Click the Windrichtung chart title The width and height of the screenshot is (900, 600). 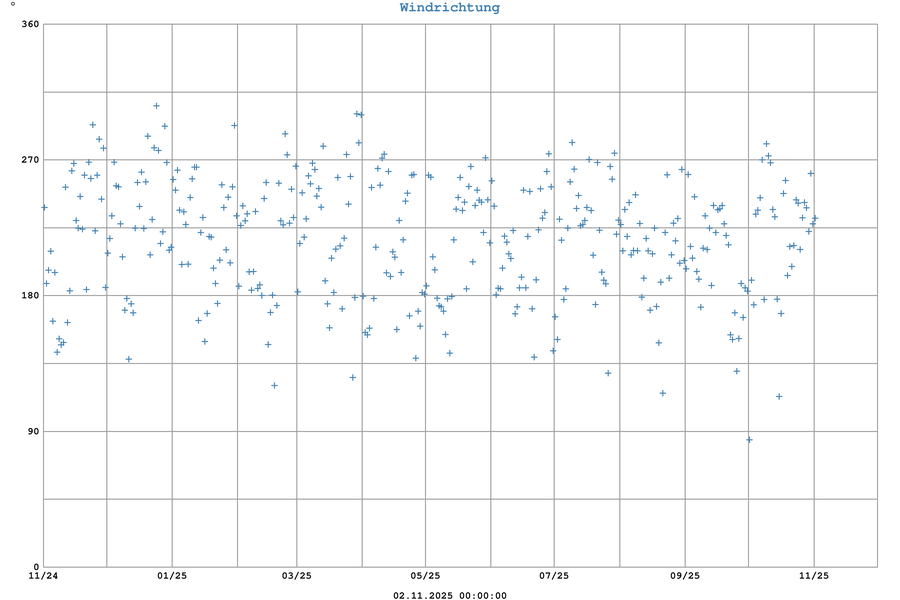[450, 8]
